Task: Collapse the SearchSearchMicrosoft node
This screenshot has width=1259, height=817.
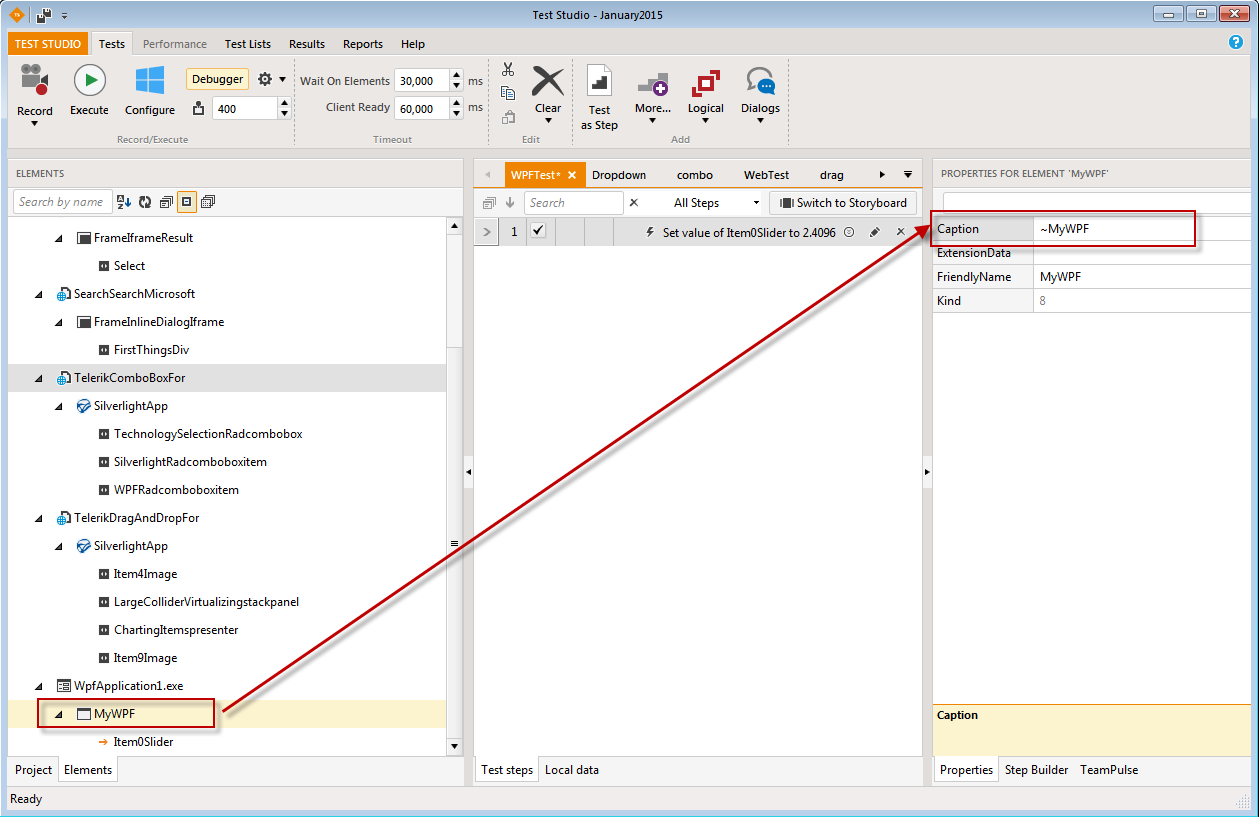Action: [x=39, y=294]
